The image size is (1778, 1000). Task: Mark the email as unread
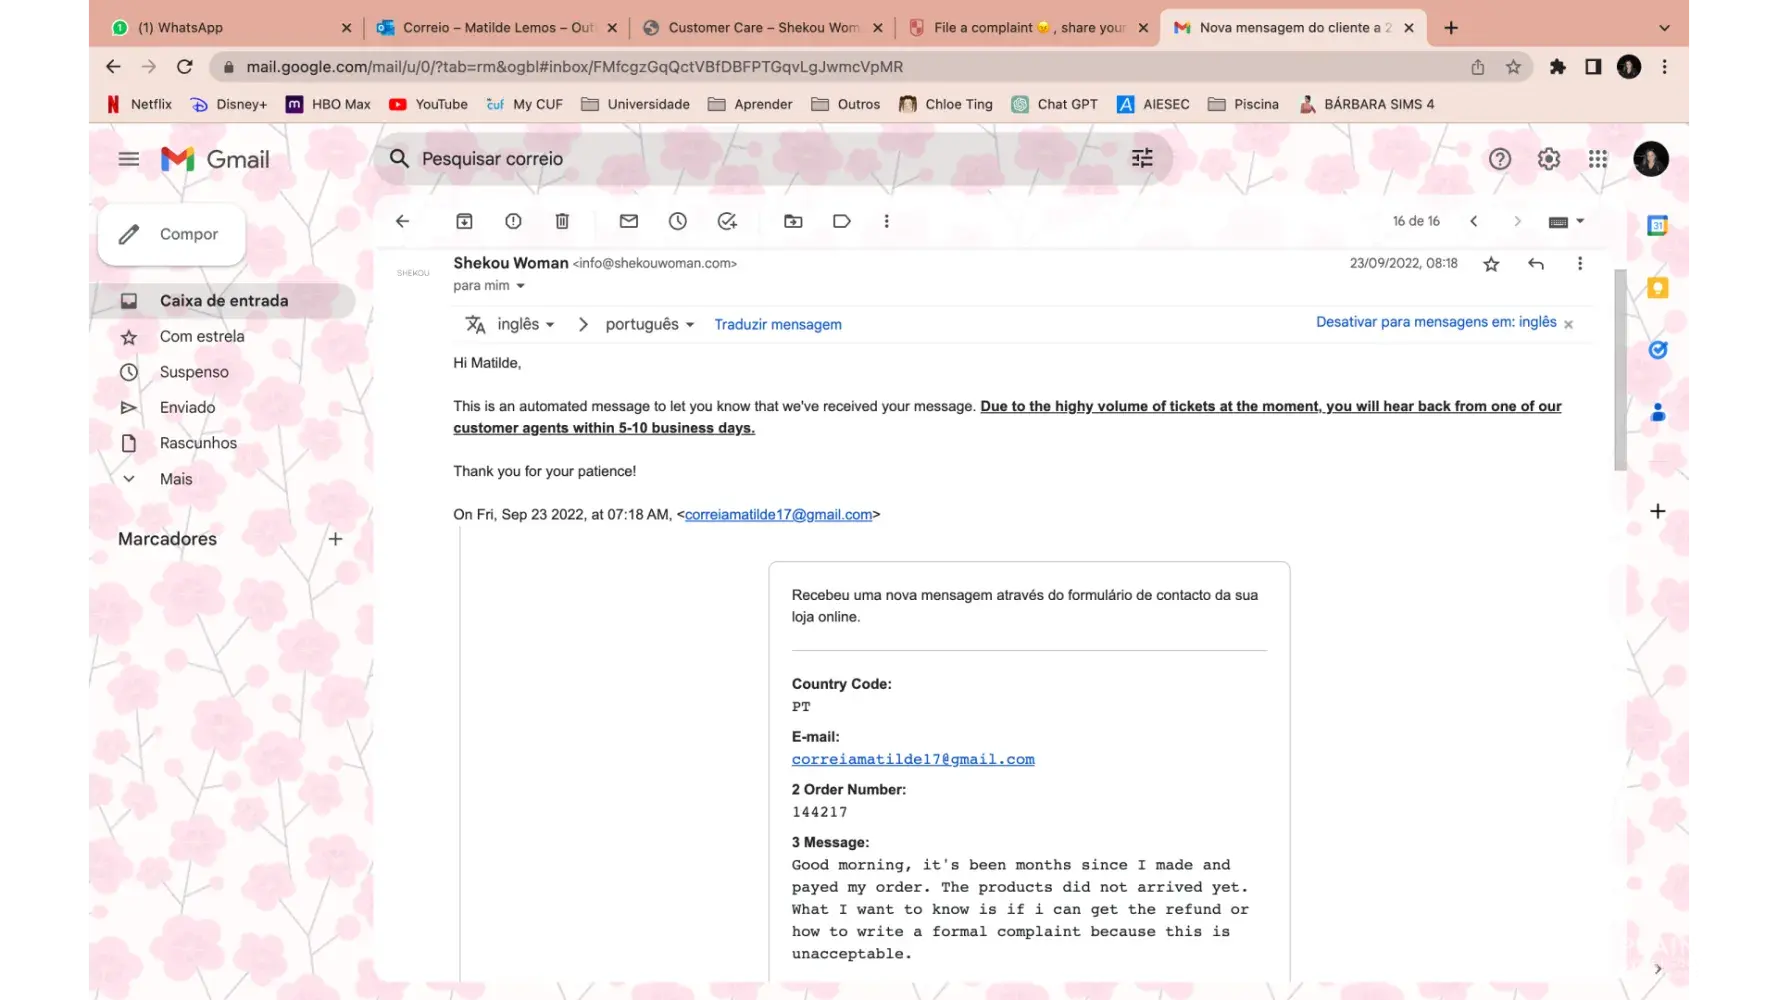[x=628, y=221]
